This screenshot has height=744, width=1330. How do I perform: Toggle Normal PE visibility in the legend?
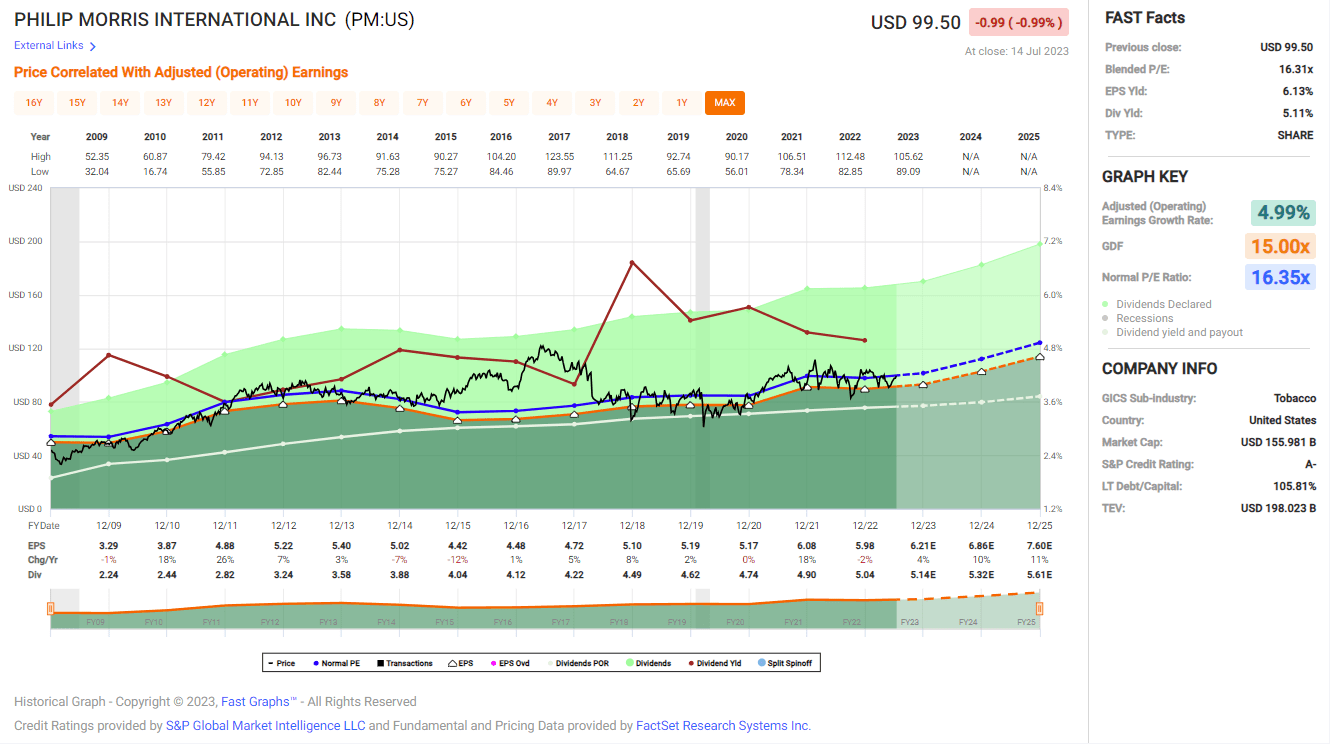coord(316,662)
